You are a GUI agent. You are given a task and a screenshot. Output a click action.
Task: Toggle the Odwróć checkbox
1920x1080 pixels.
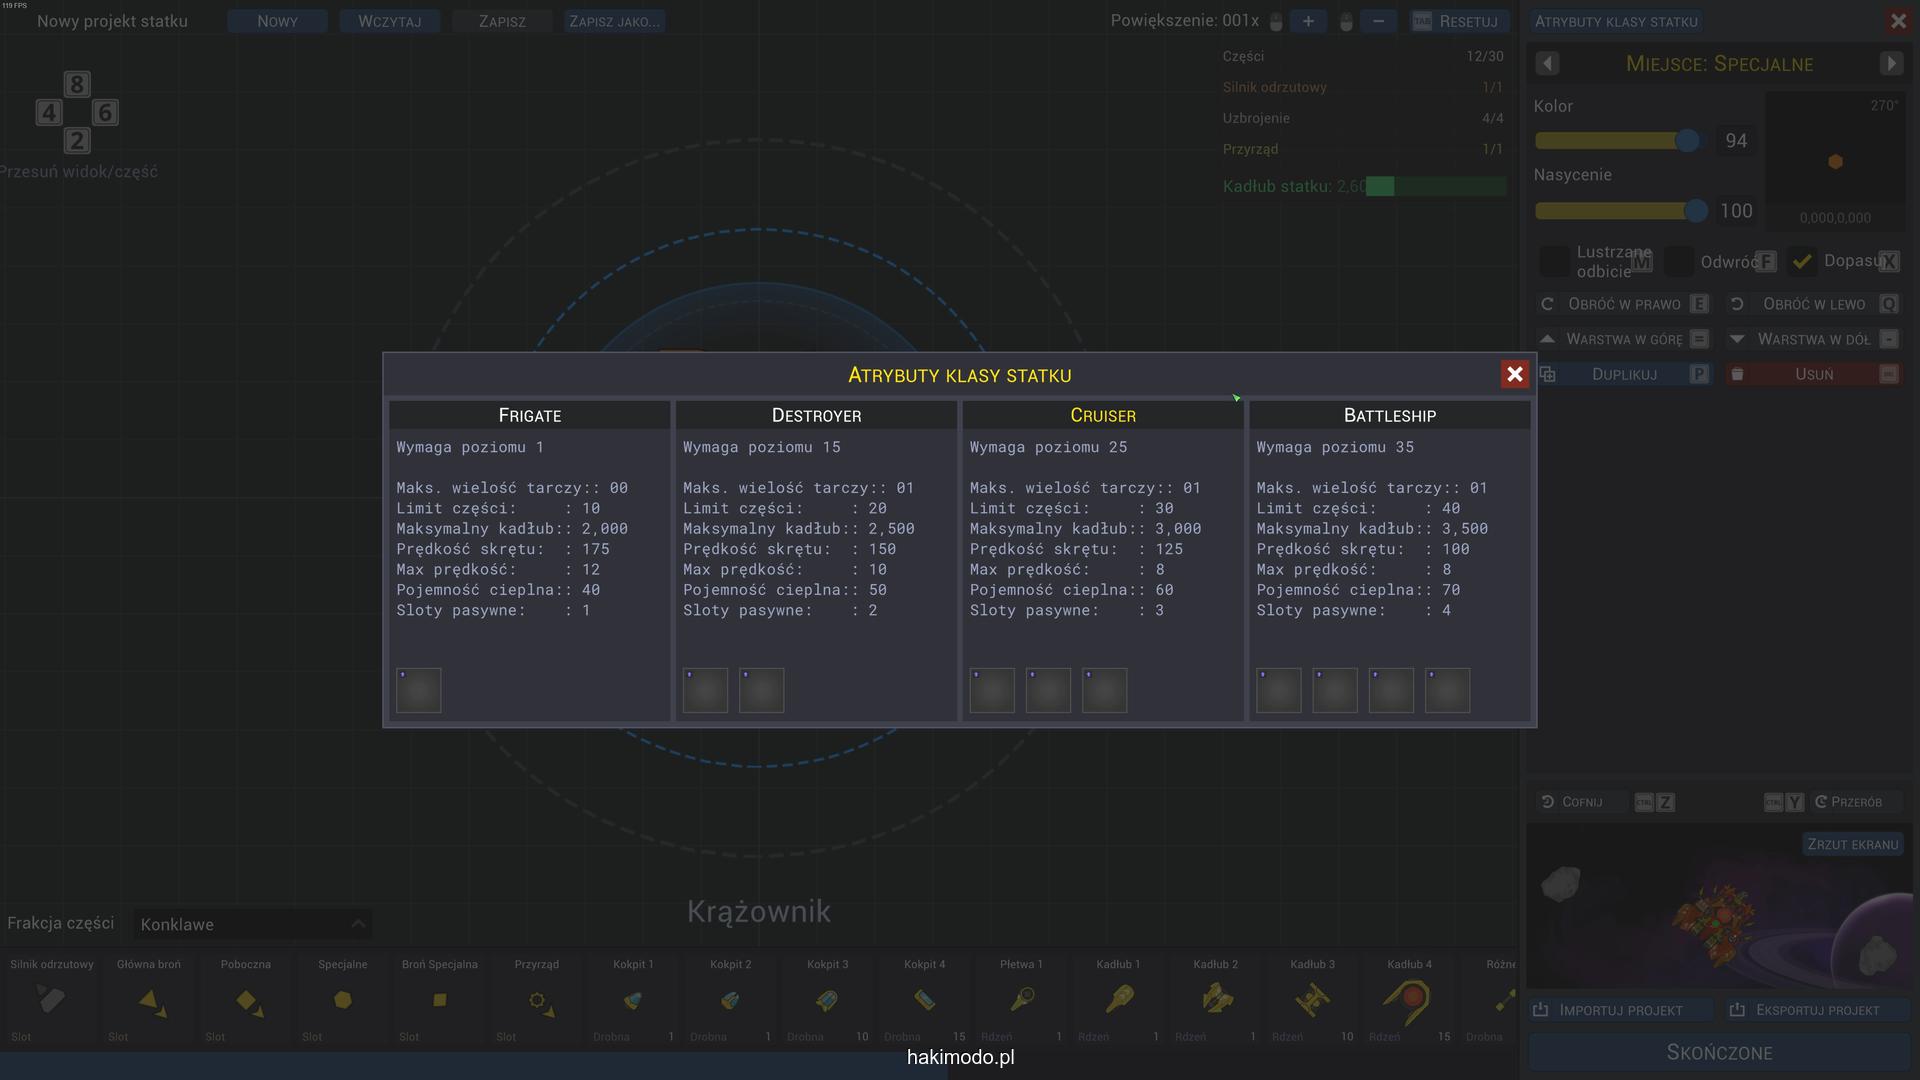click(x=1680, y=262)
